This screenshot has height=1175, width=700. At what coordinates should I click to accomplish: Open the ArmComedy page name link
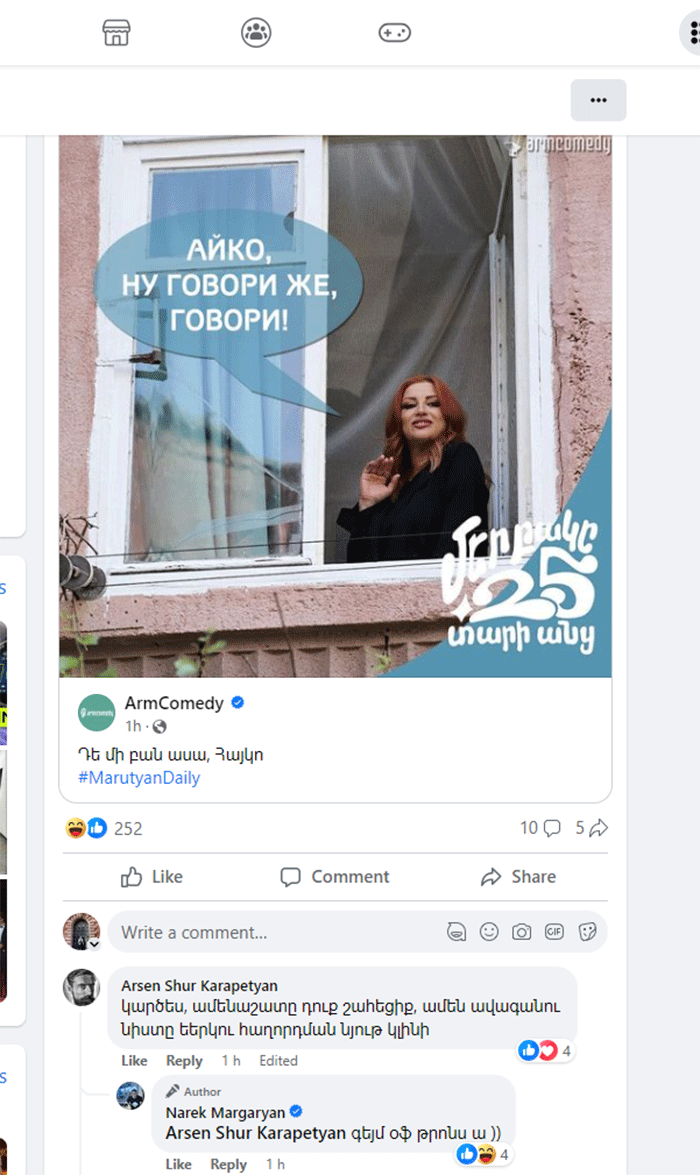pos(174,703)
